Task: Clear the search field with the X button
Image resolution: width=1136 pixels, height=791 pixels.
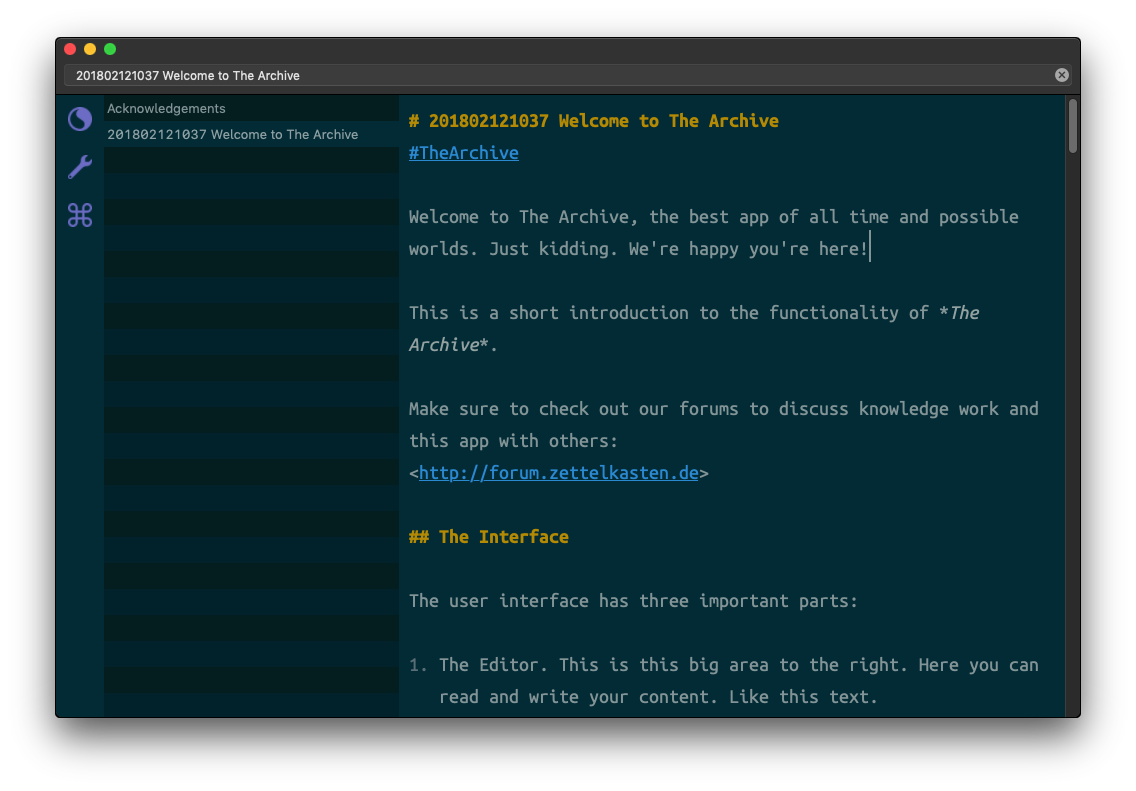Action: (x=1061, y=75)
